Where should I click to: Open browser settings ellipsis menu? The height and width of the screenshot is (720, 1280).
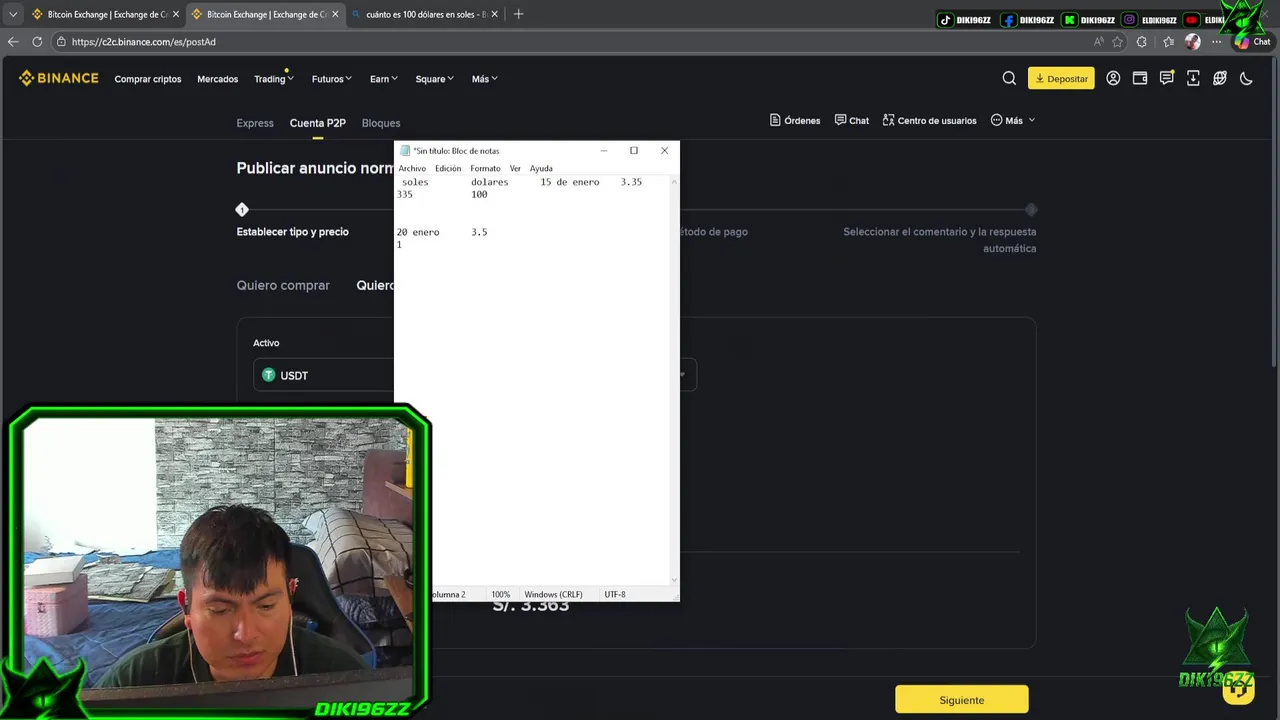click(x=1217, y=42)
